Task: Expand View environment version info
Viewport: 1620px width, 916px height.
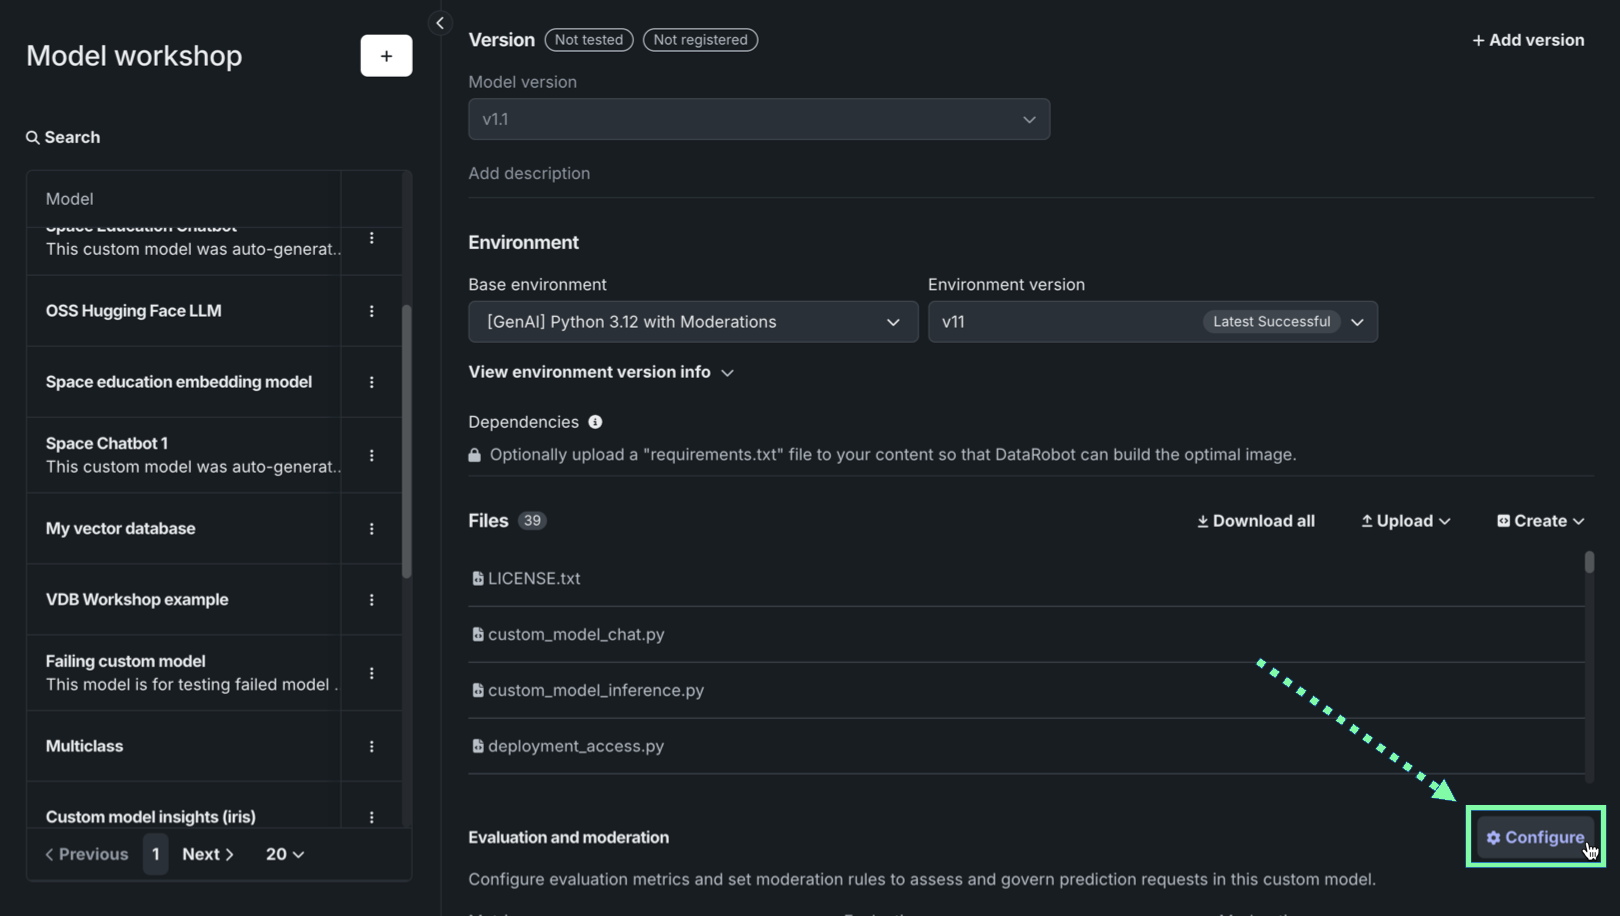Action: (x=601, y=372)
